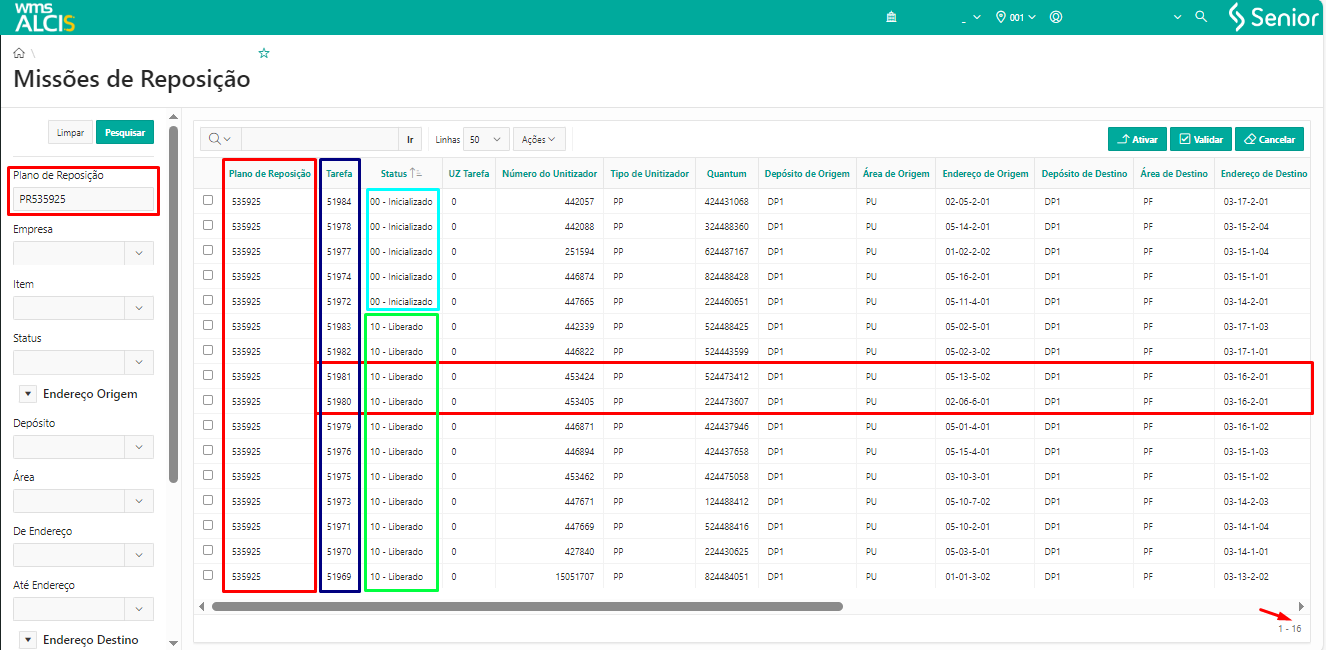Screen dimensions: 1326x650
Task: Tick the checkbox for row Tarefa 51981
Action: coord(208,375)
